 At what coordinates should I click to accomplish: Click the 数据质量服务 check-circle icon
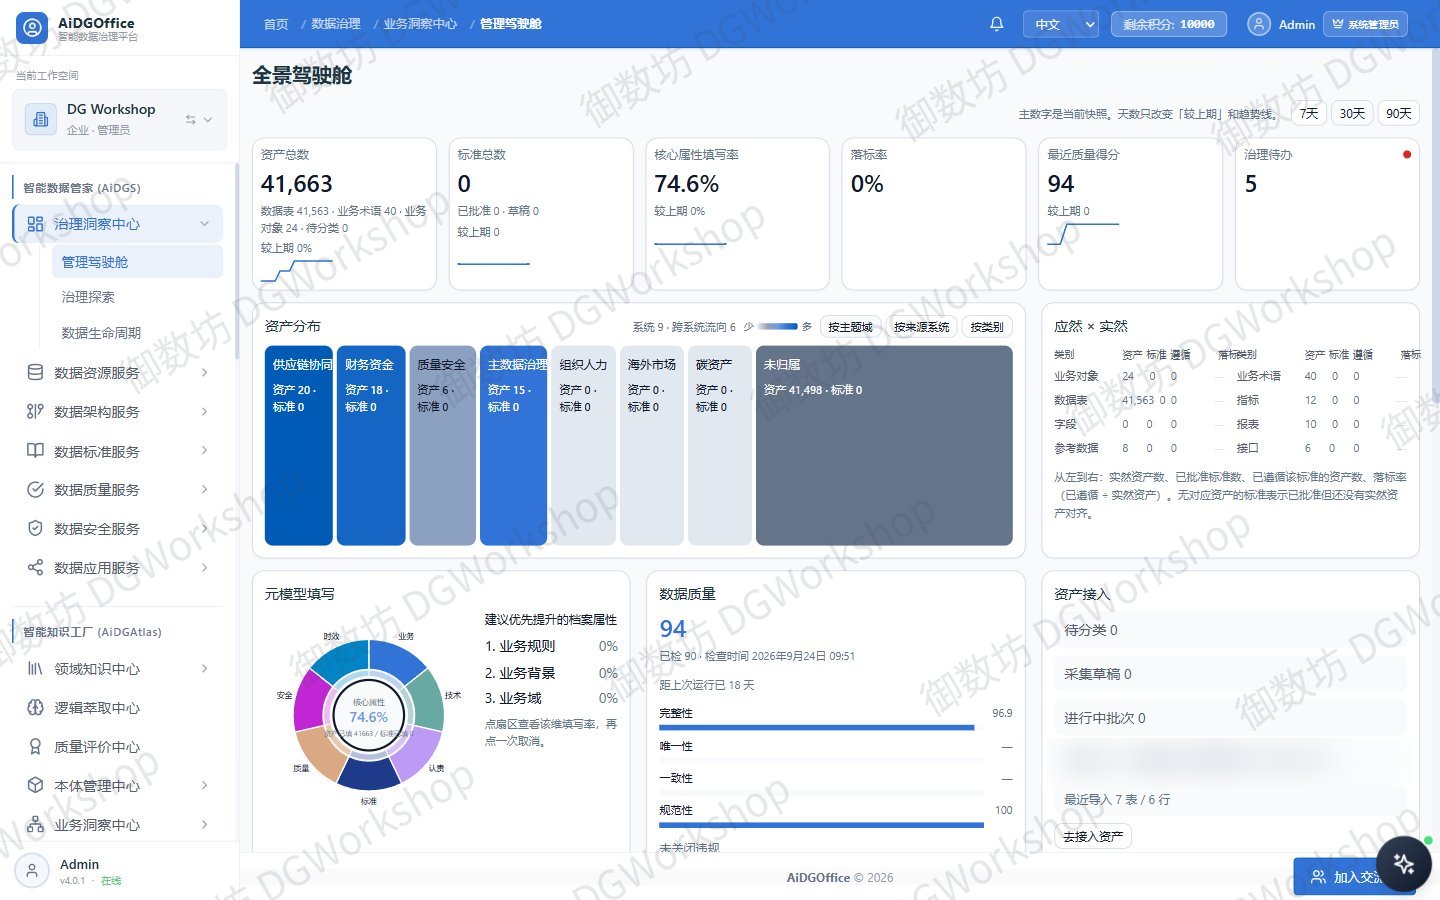pos(35,489)
